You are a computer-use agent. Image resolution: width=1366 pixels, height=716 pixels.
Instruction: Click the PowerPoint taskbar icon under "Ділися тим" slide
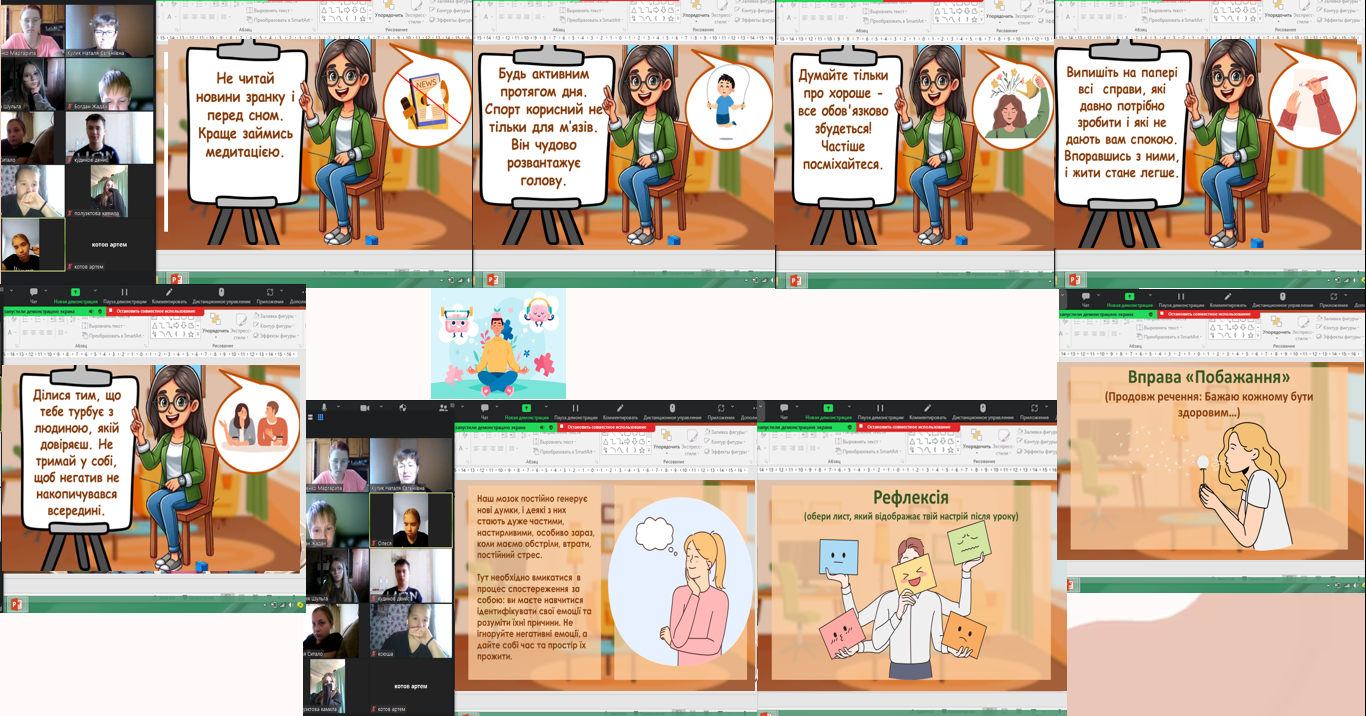click(x=17, y=604)
